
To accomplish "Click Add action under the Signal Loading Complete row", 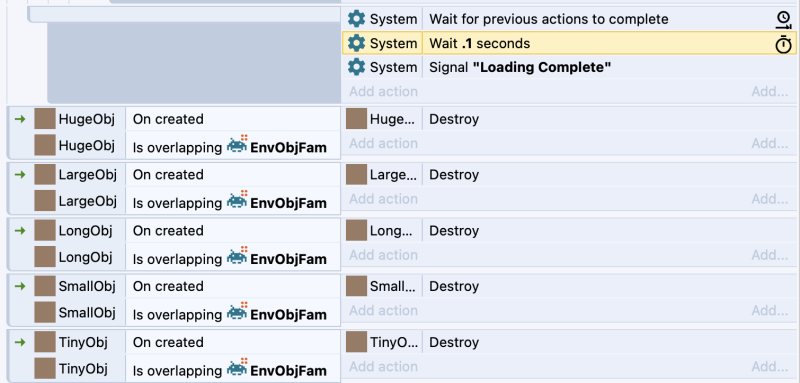I will click(383, 92).
